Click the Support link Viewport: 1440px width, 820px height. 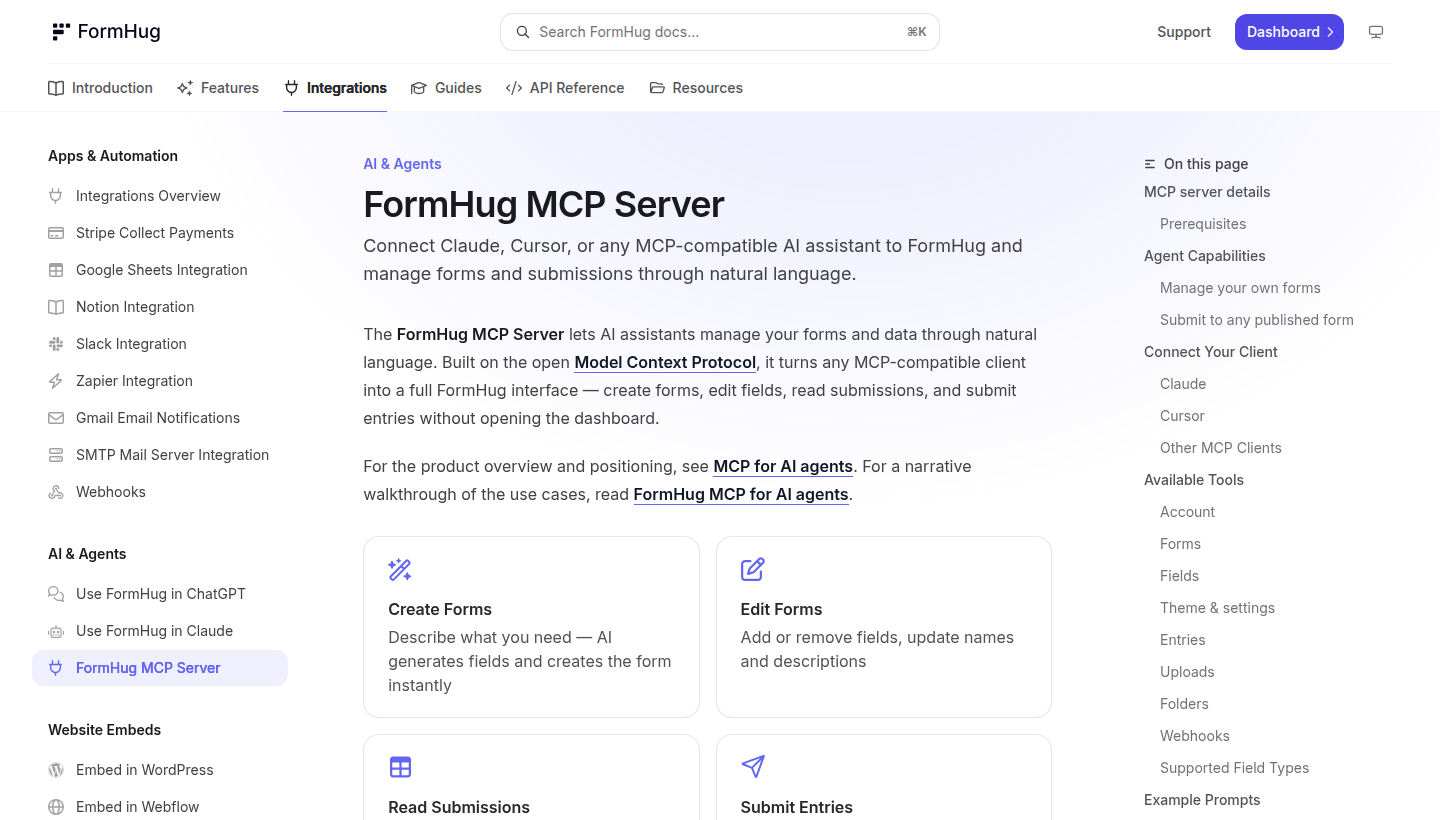(1184, 32)
